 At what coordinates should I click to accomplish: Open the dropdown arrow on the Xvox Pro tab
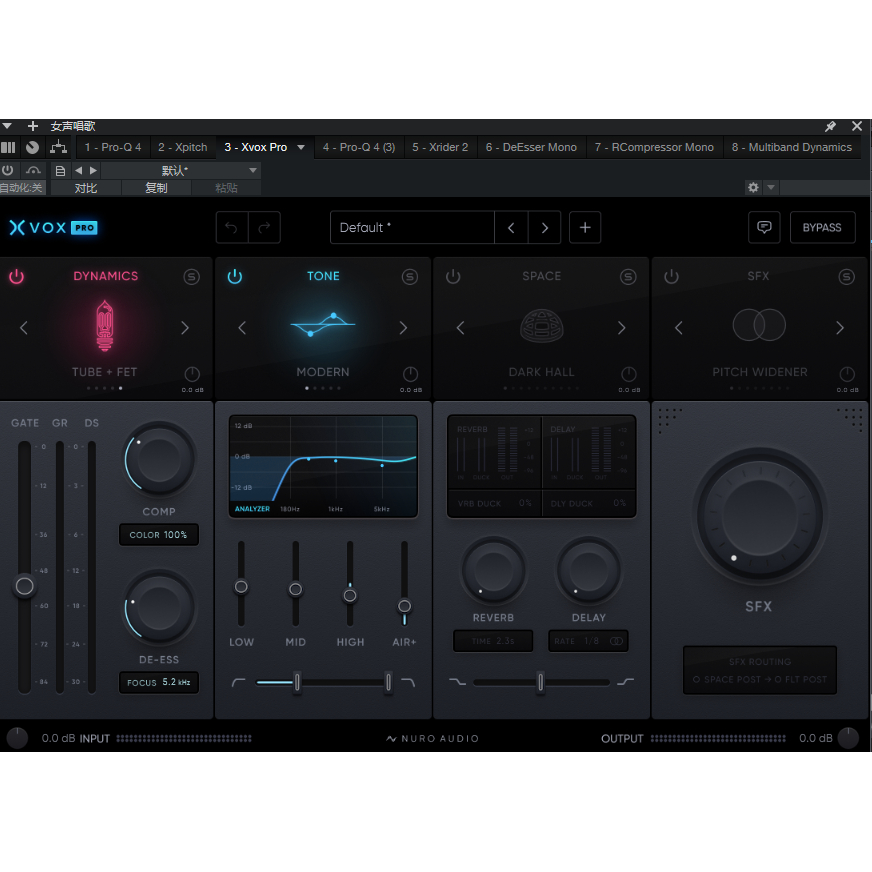click(301, 146)
